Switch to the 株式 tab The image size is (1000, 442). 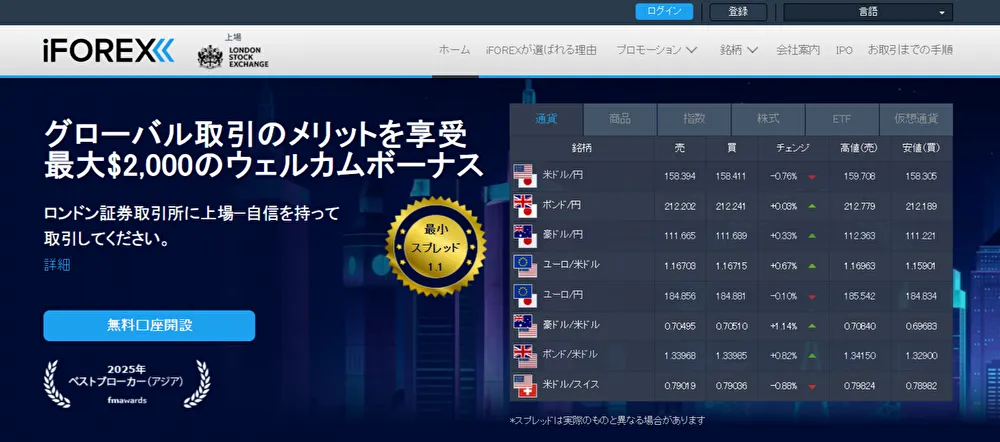point(768,119)
